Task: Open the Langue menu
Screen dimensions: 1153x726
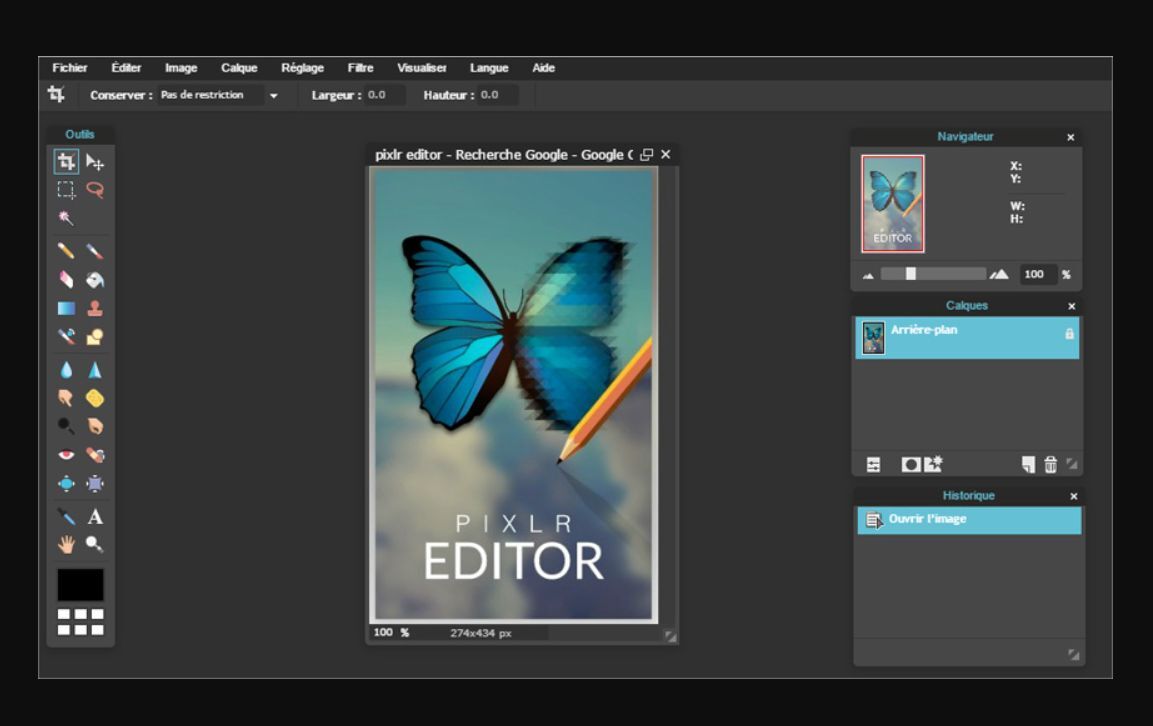Action: (x=489, y=68)
